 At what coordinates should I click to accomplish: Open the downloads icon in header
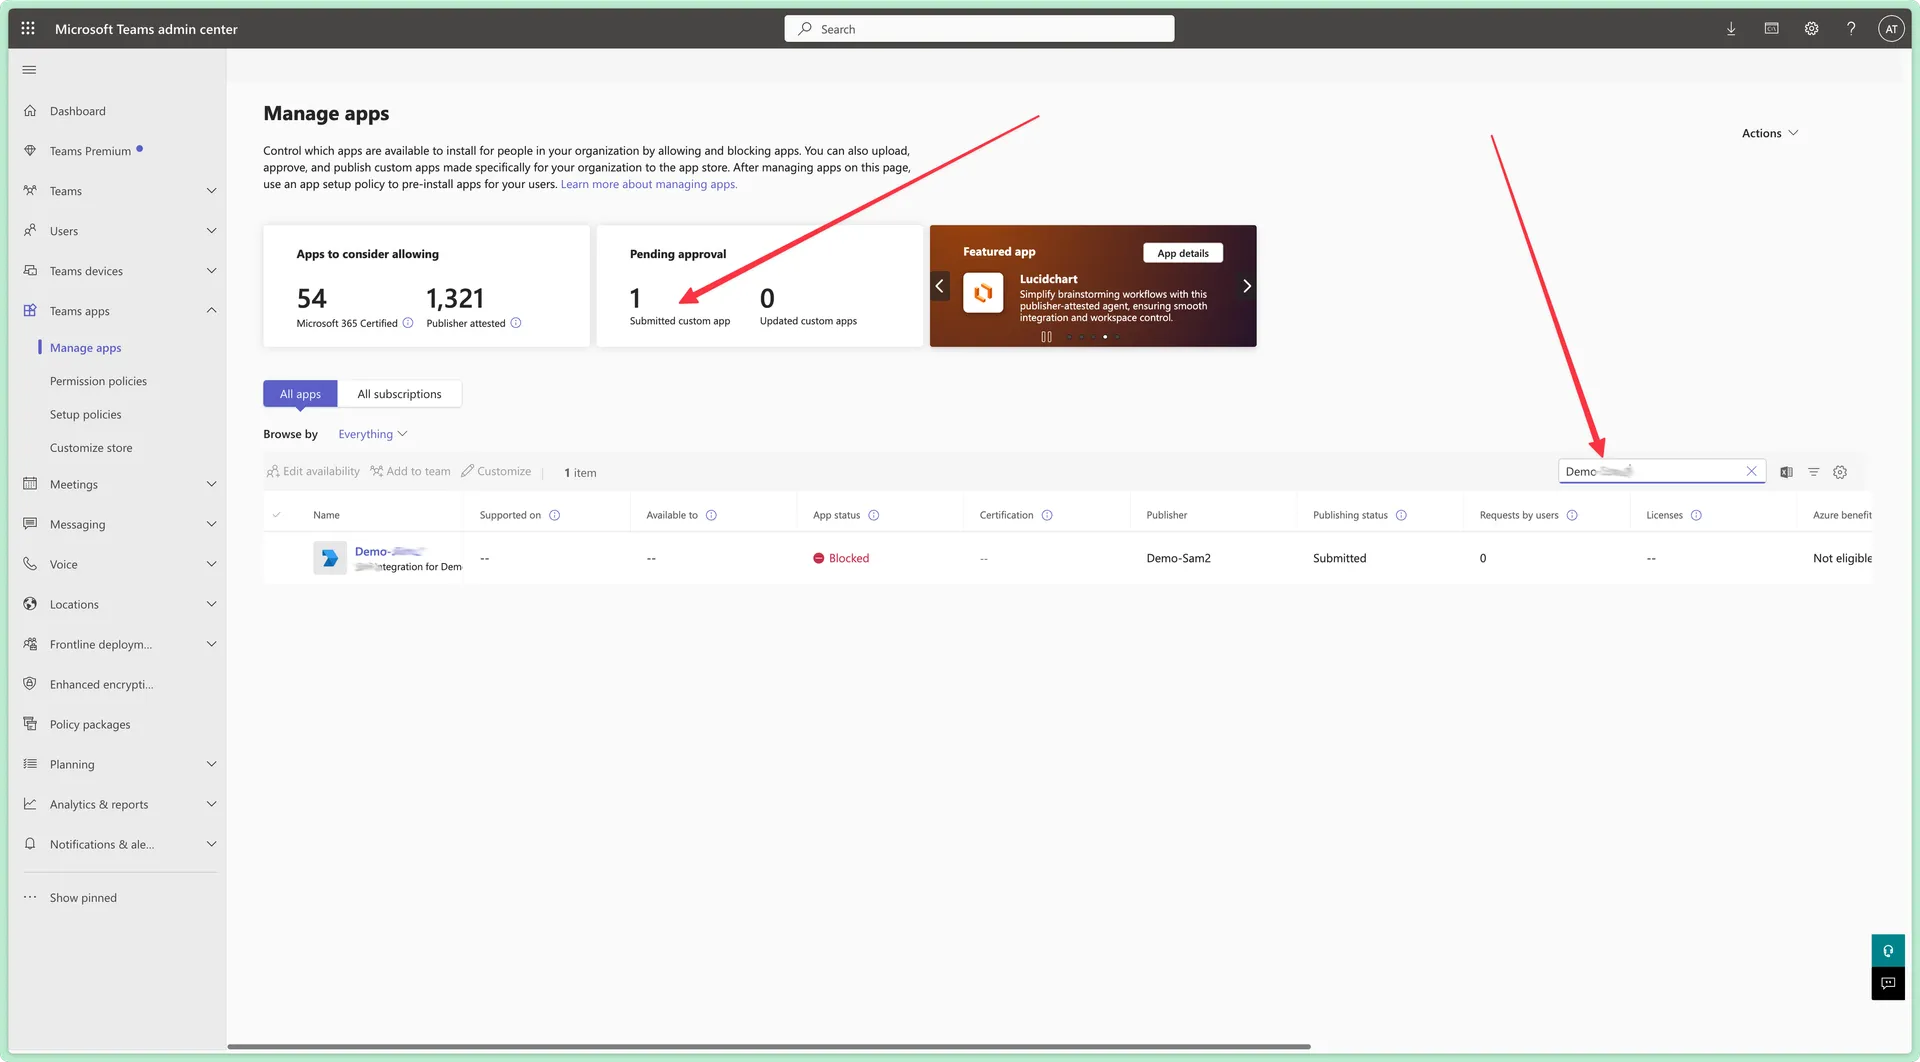pyautogui.click(x=1731, y=29)
